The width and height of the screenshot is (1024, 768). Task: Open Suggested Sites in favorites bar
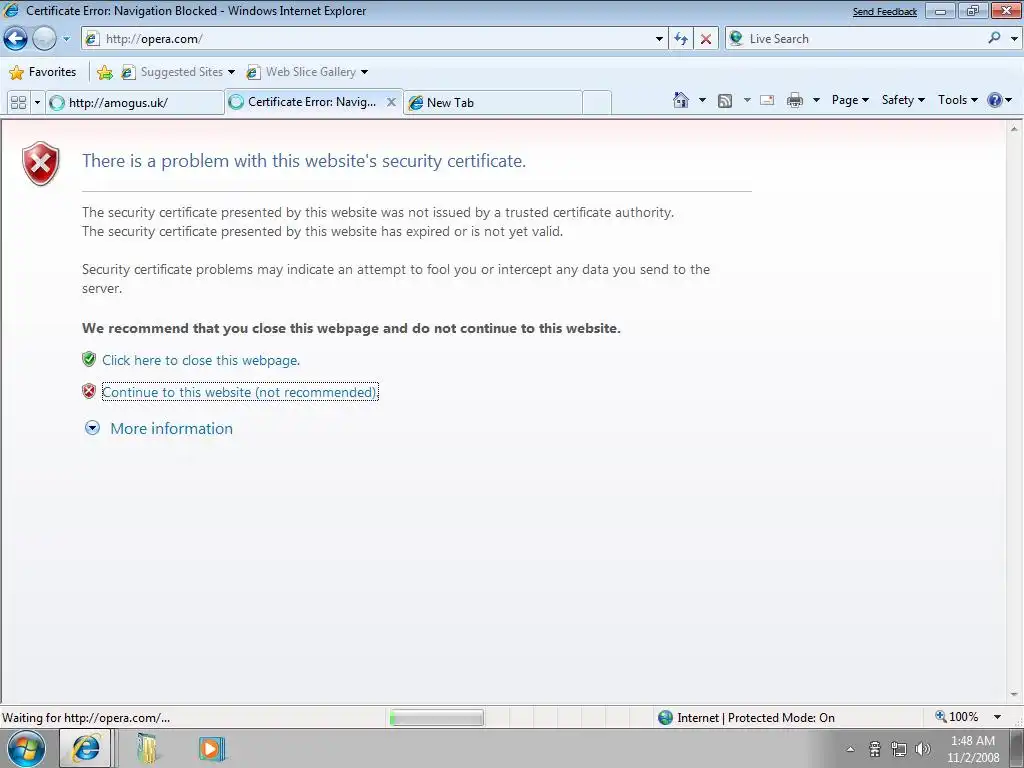[x=178, y=72]
